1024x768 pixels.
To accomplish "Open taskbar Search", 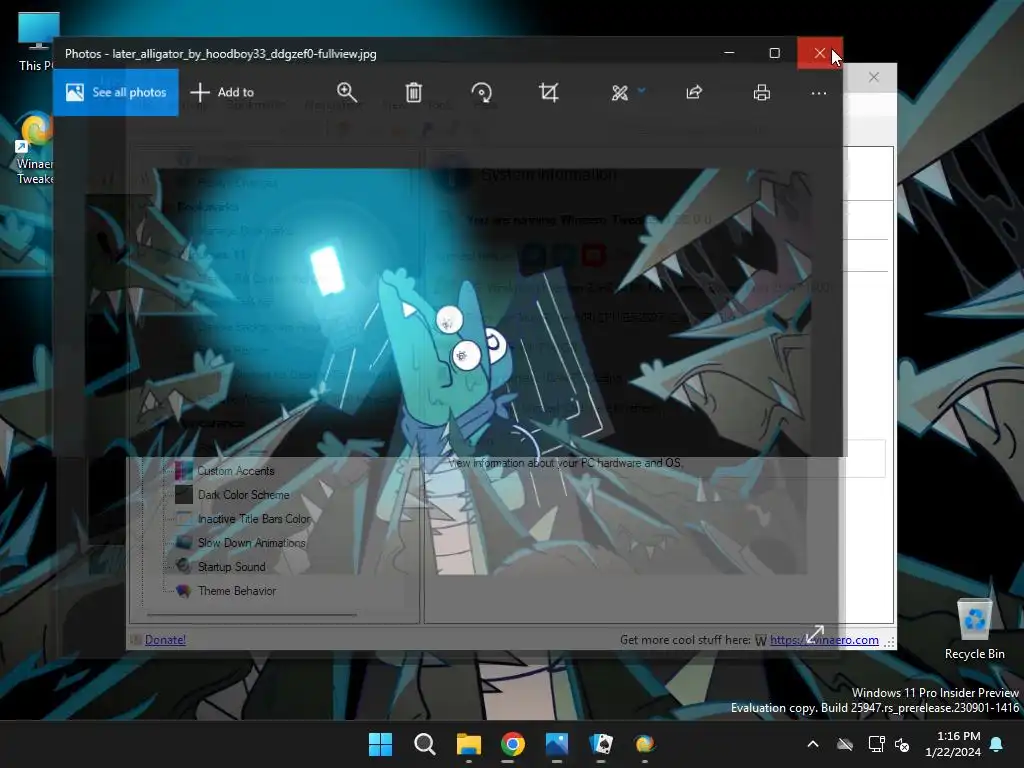I will click(424, 744).
